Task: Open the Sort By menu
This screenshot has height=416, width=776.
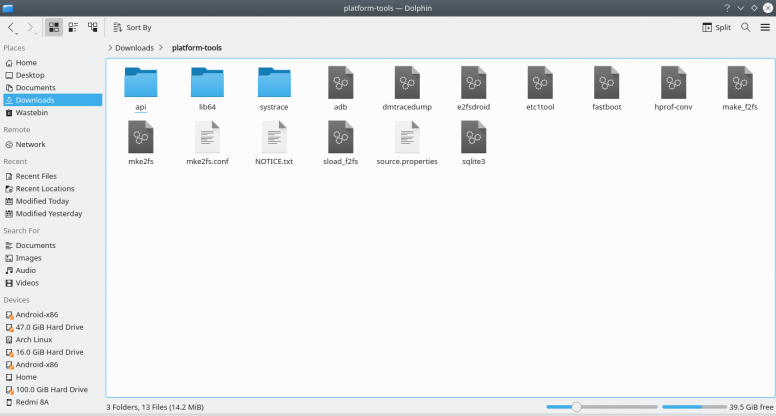Action: (x=132, y=27)
